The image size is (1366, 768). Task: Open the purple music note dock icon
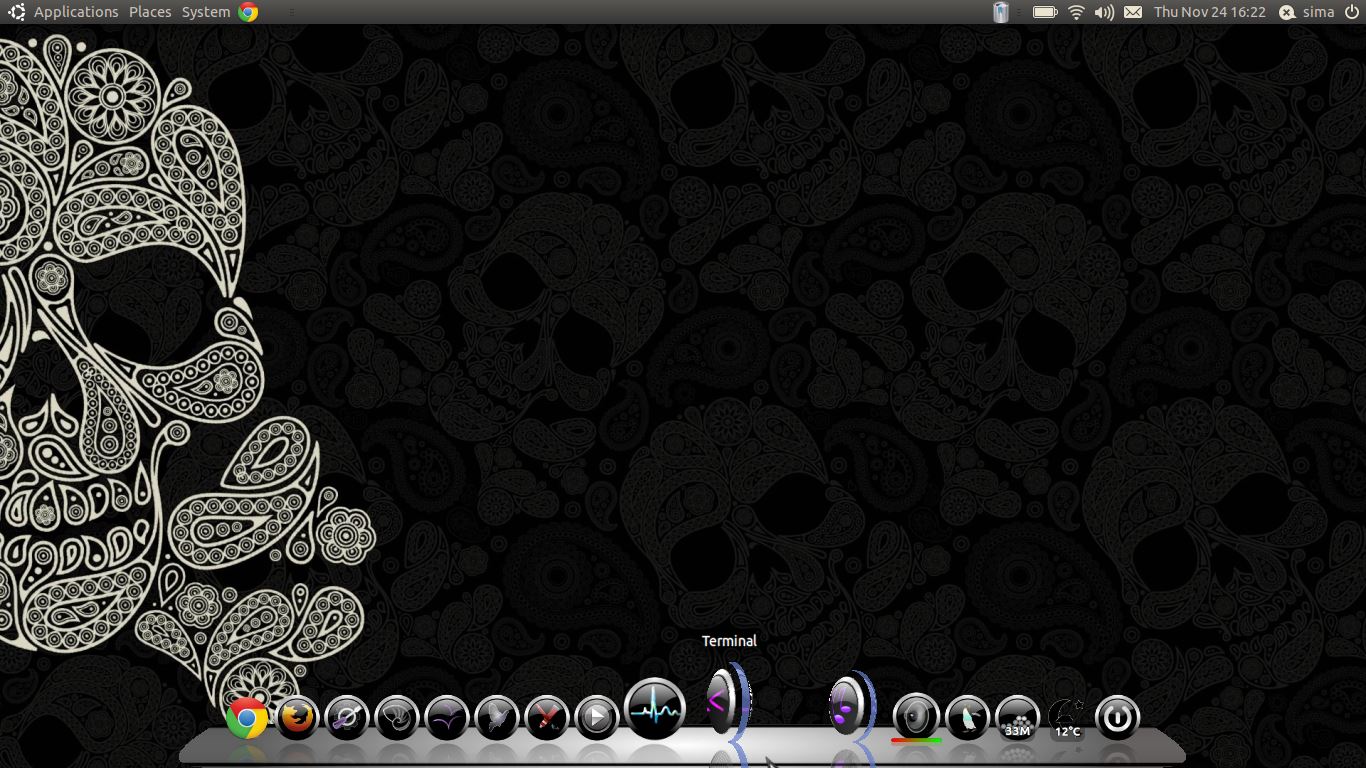851,704
